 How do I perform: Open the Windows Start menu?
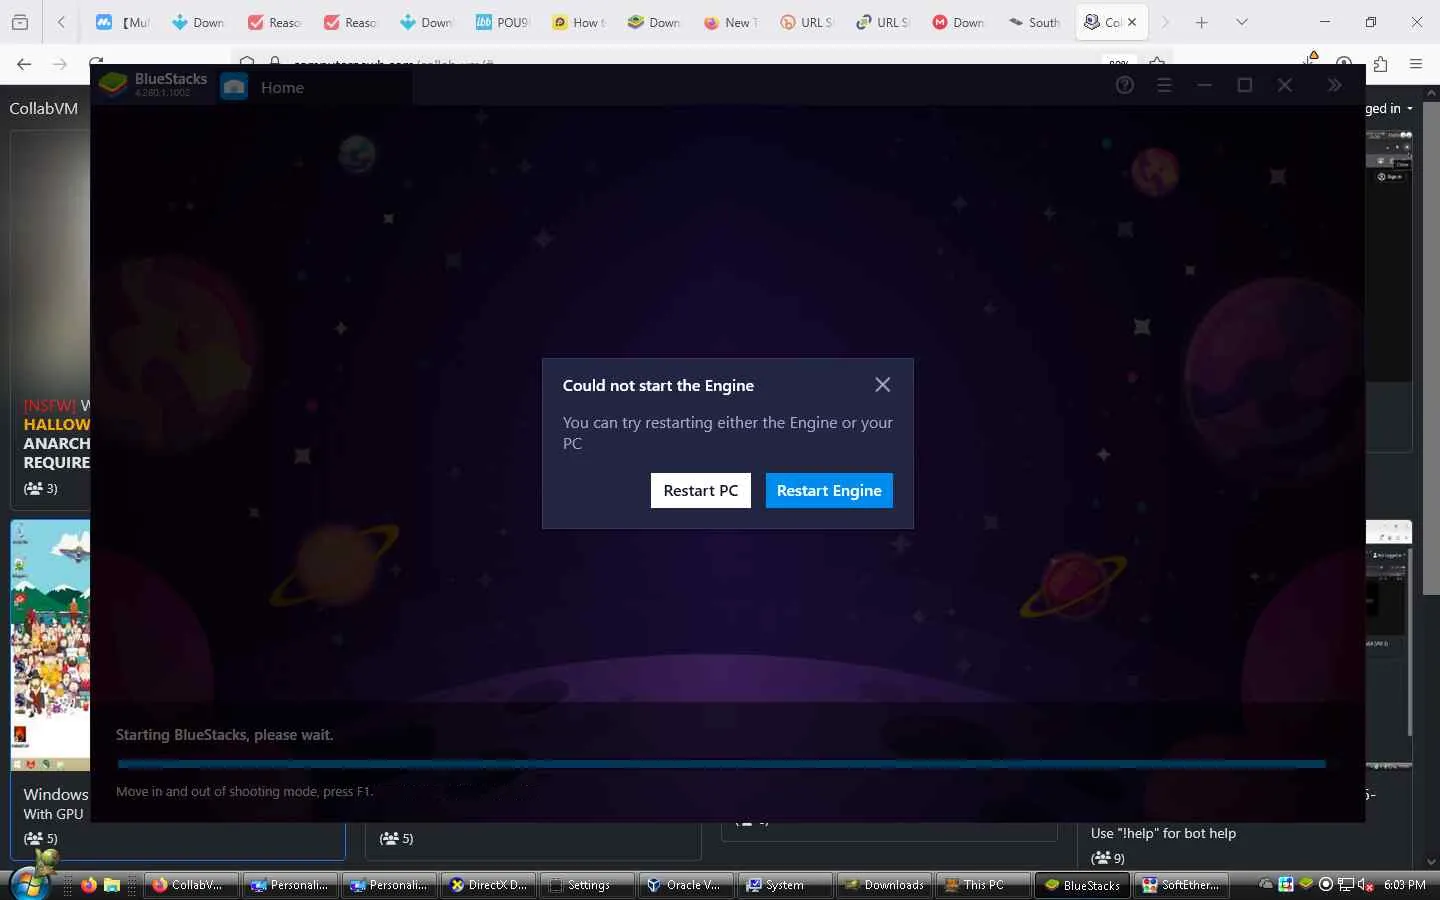(x=29, y=884)
